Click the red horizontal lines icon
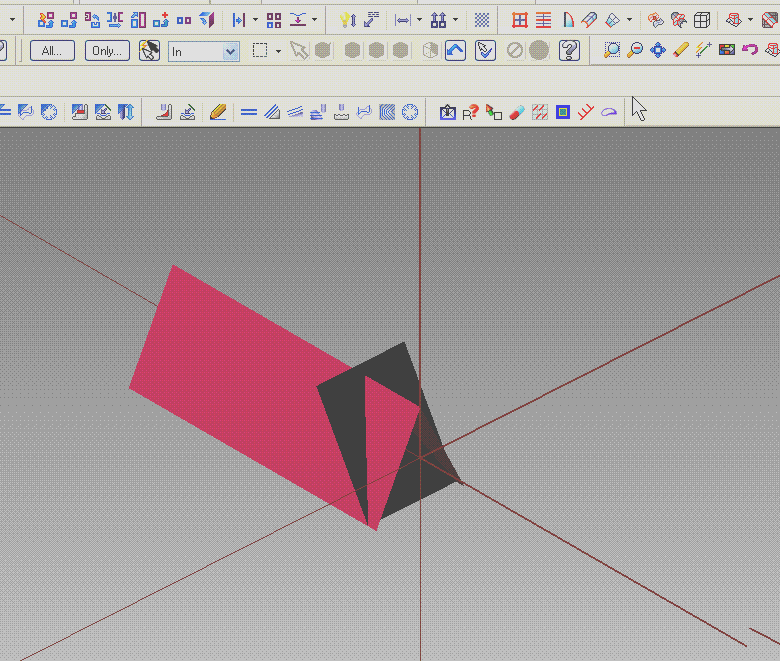This screenshot has height=661, width=780. click(543, 20)
